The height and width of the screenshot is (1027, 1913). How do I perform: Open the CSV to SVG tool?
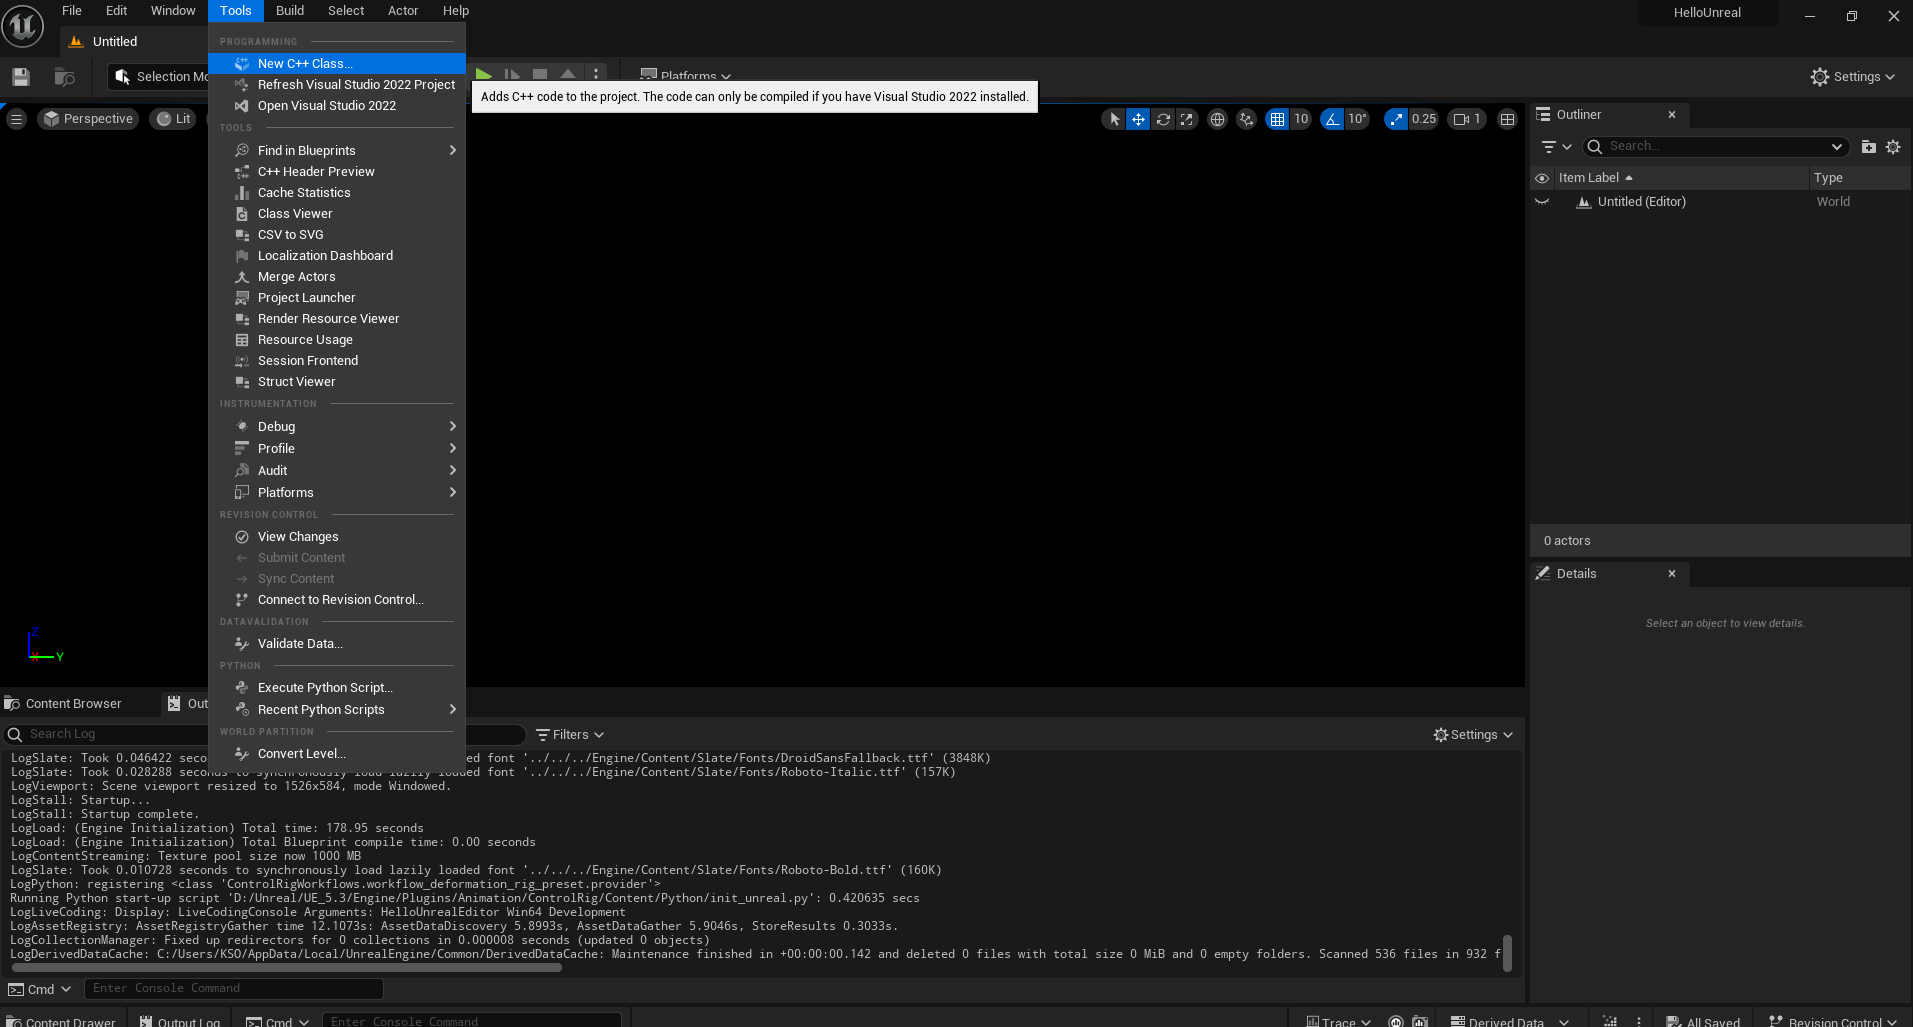click(337, 234)
